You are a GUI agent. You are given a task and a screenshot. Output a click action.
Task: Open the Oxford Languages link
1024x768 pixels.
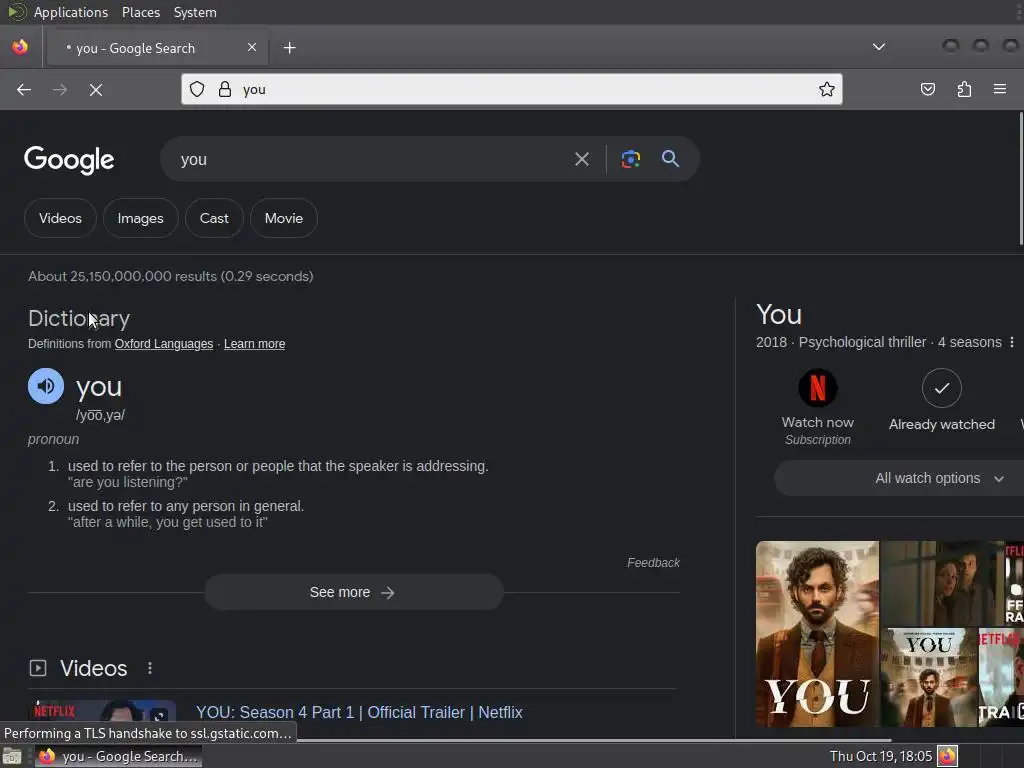[x=164, y=344]
